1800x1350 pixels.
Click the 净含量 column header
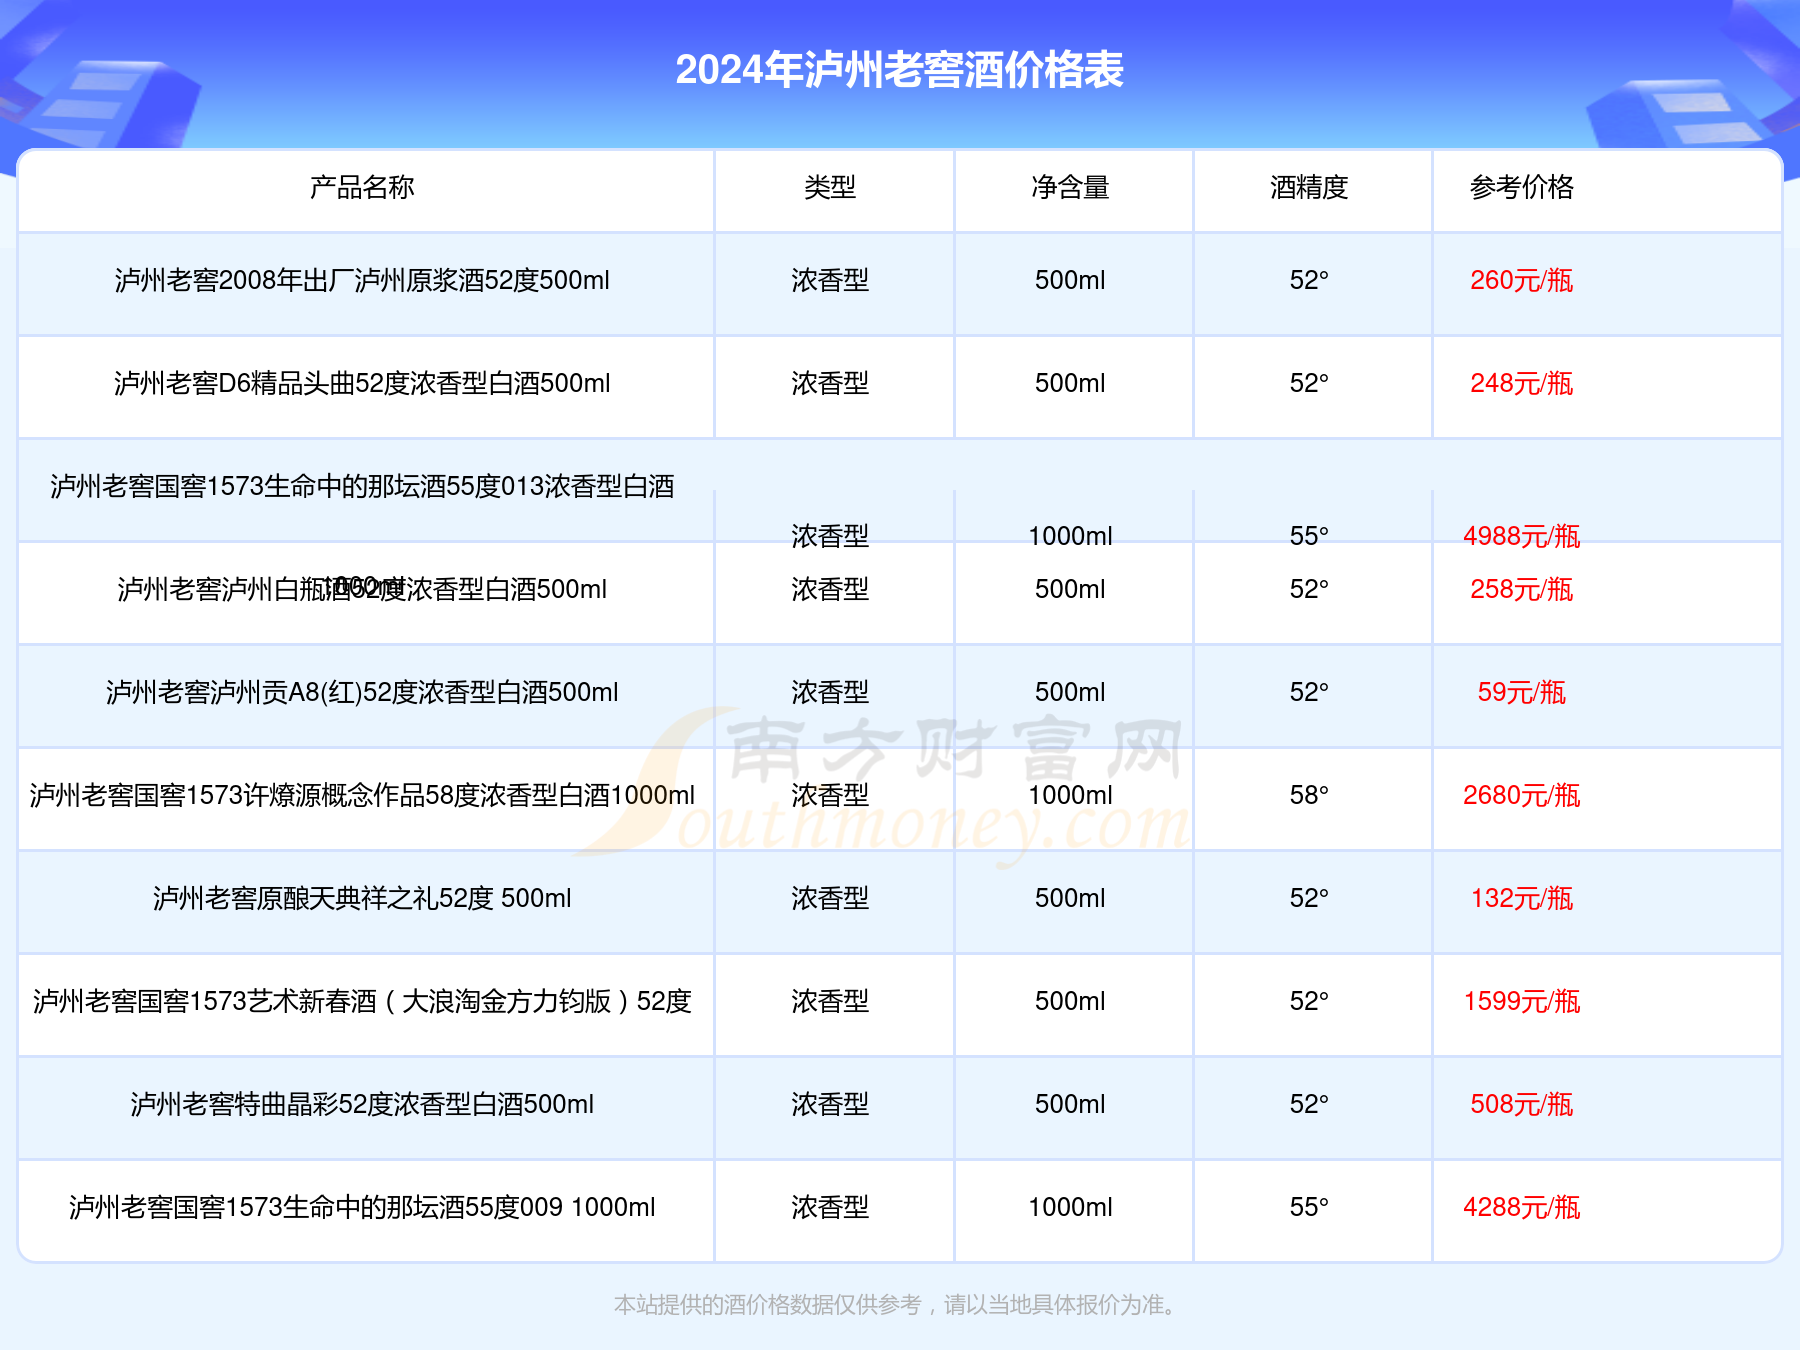pyautogui.click(x=1070, y=187)
